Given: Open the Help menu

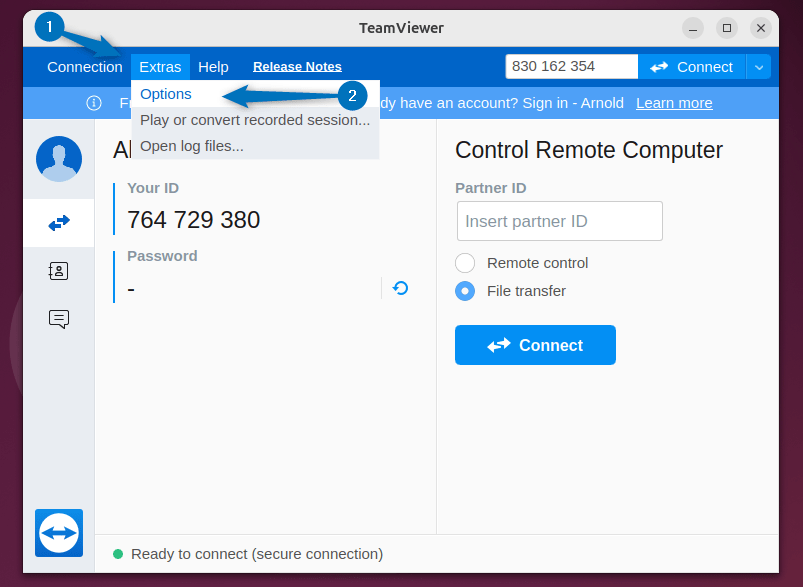Looking at the screenshot, I should (x=213, y=67).
